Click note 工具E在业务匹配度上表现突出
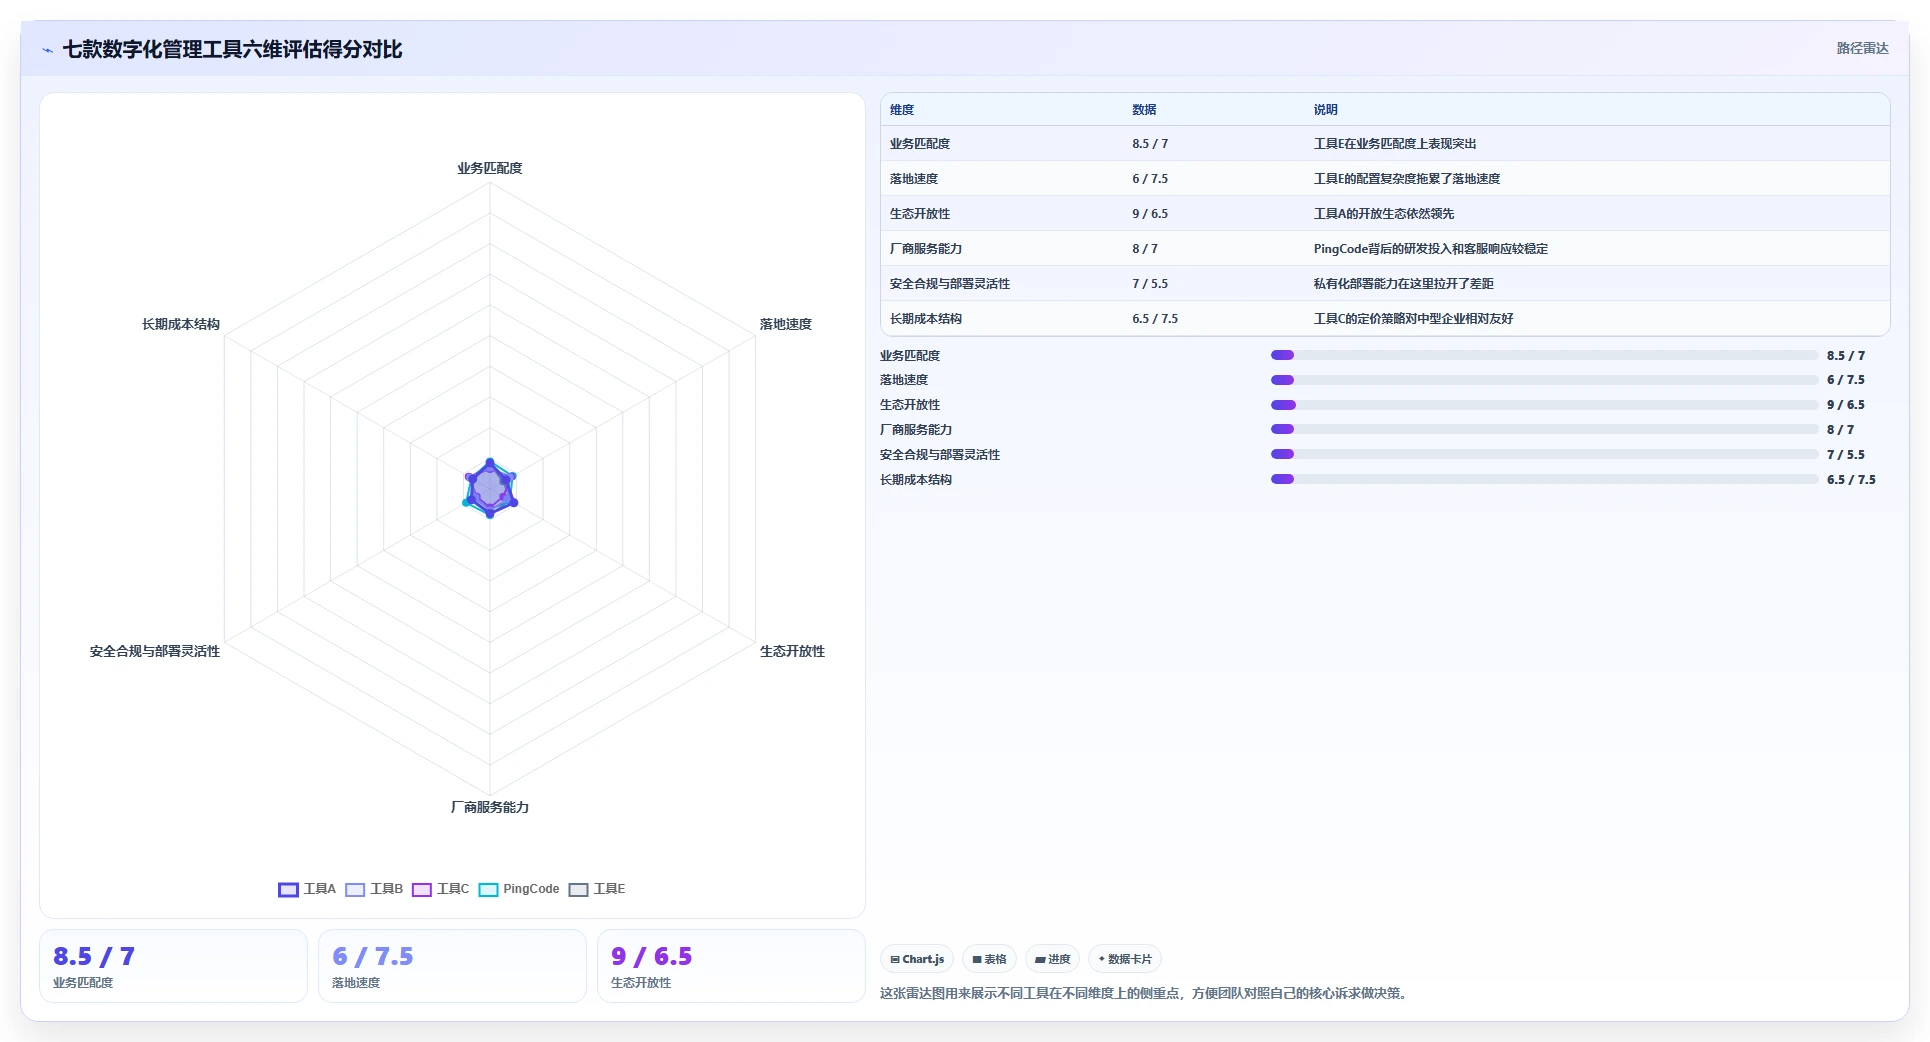This screenshot has width=1930, height=1042. click(1395, 144)
